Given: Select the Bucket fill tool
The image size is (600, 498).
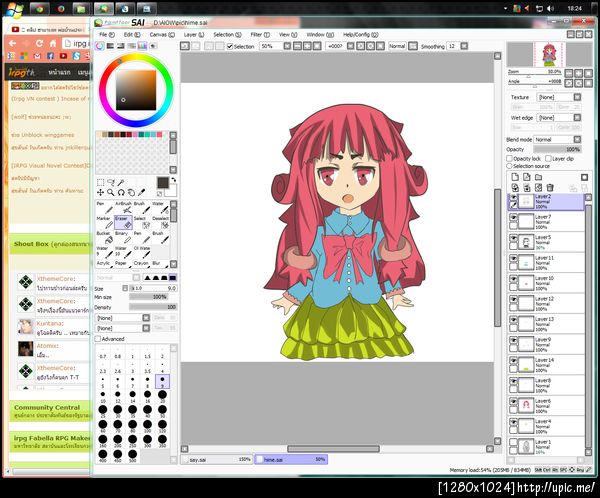Looking at the screenshot, I should (x=105, y=237).
